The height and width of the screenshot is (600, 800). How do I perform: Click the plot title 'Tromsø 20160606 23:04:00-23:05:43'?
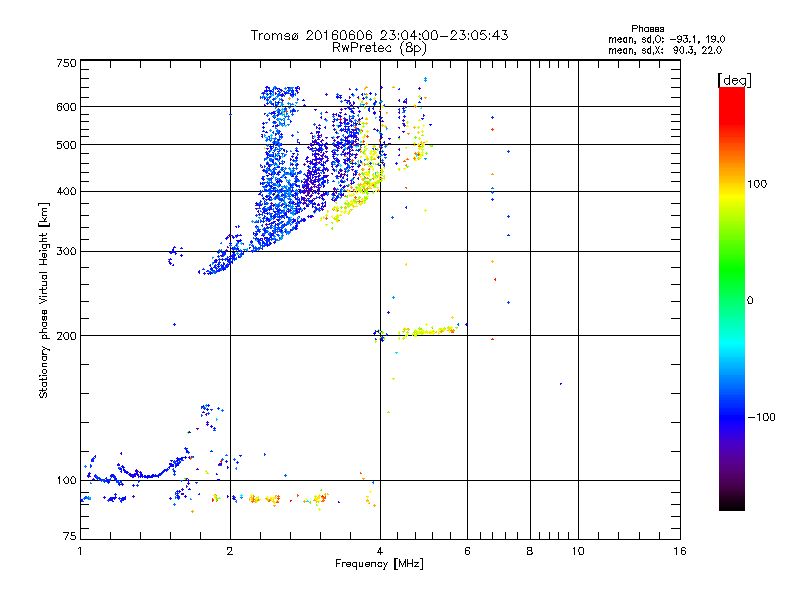coord(379,35)
